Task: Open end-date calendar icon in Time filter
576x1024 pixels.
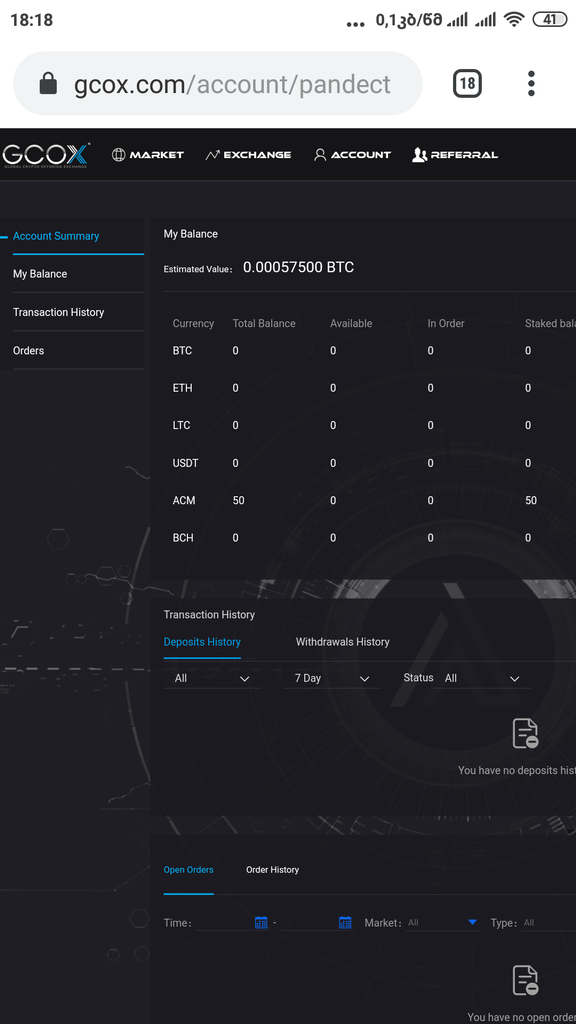Action: [x=345, y=923]
